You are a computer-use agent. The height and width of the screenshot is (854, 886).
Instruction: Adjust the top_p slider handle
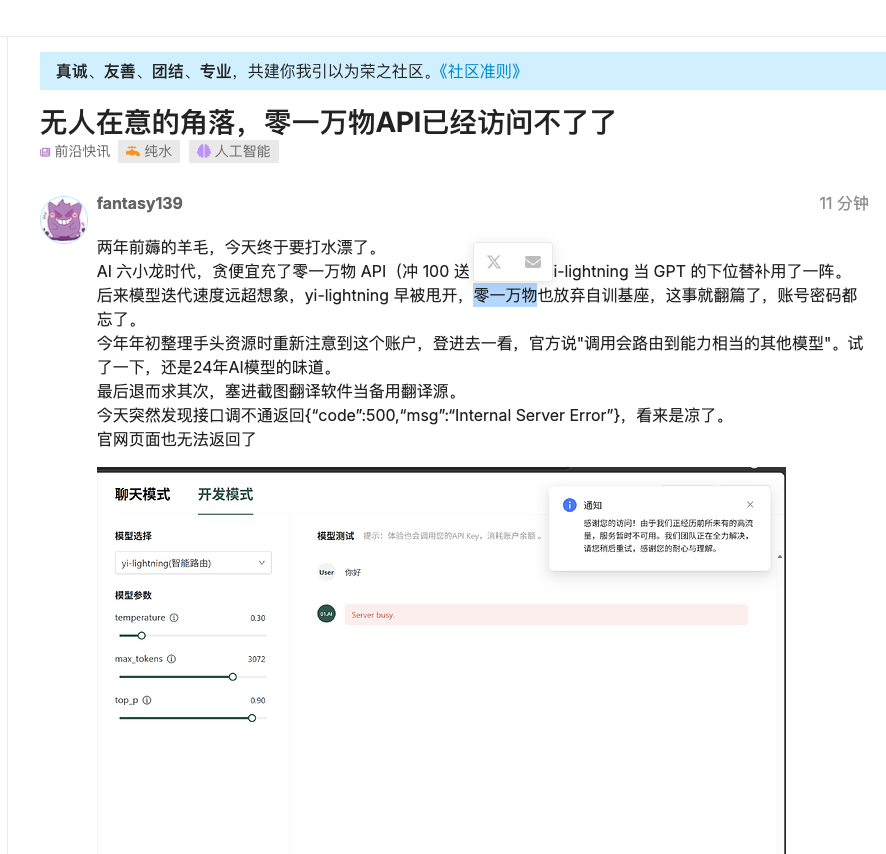pos(252,718)
